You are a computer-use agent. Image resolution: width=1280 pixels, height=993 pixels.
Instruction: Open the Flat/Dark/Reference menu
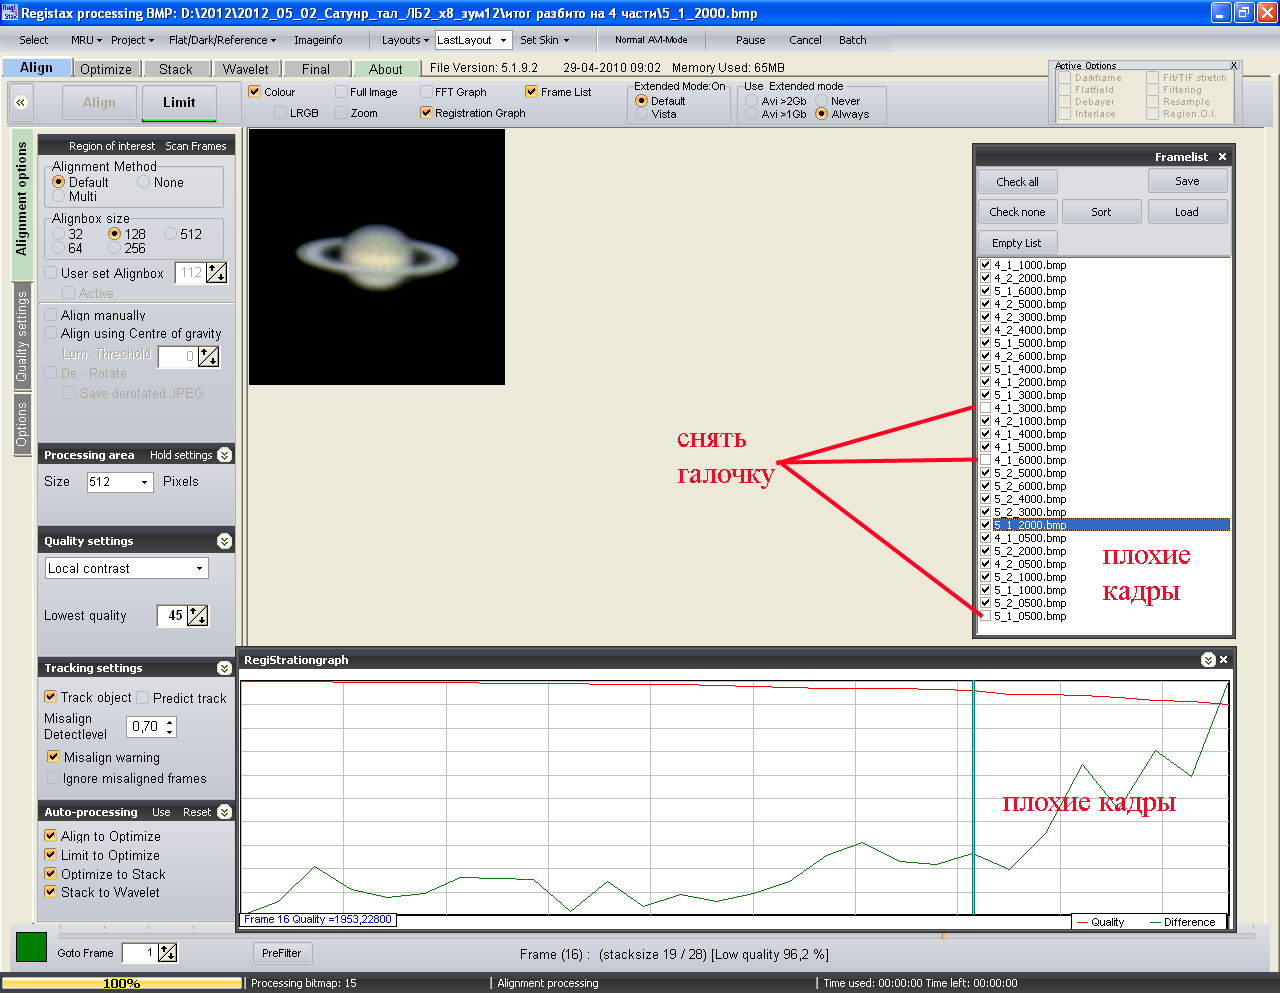tap(223, 40)
